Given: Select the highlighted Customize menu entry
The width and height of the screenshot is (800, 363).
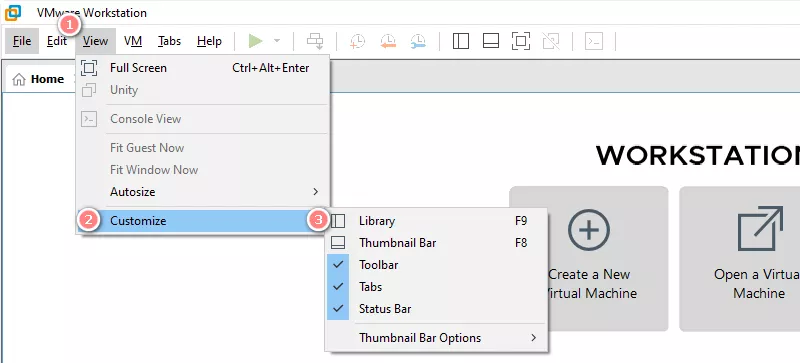Looking at the screenshot, I should (203, 221).
